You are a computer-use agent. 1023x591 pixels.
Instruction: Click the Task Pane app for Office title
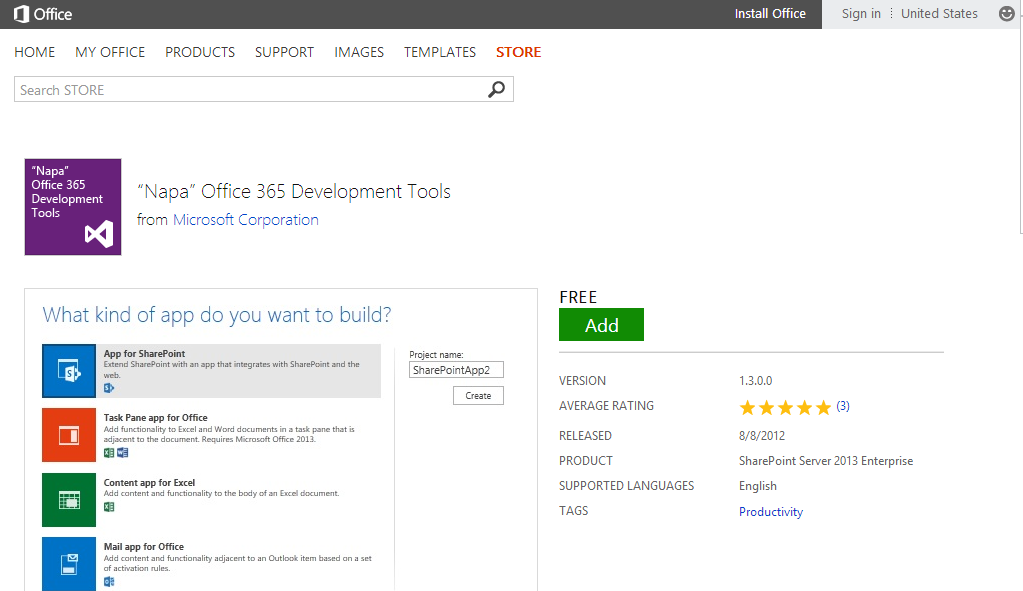[x=155, y=417]
